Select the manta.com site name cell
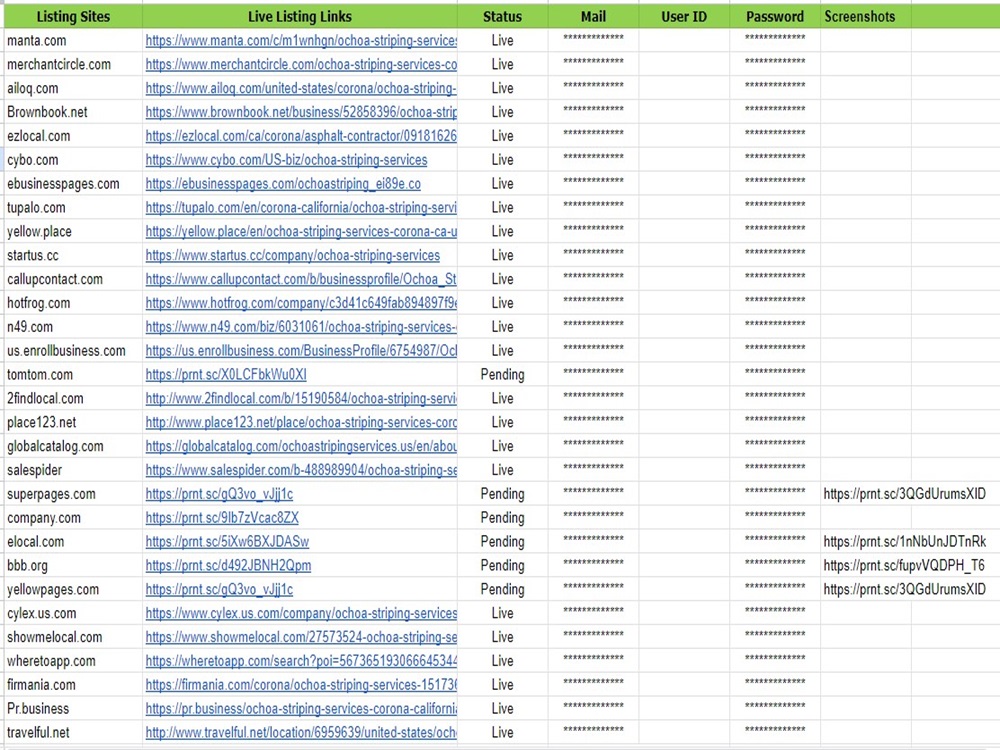1000x750 pixels. (73, 41)
